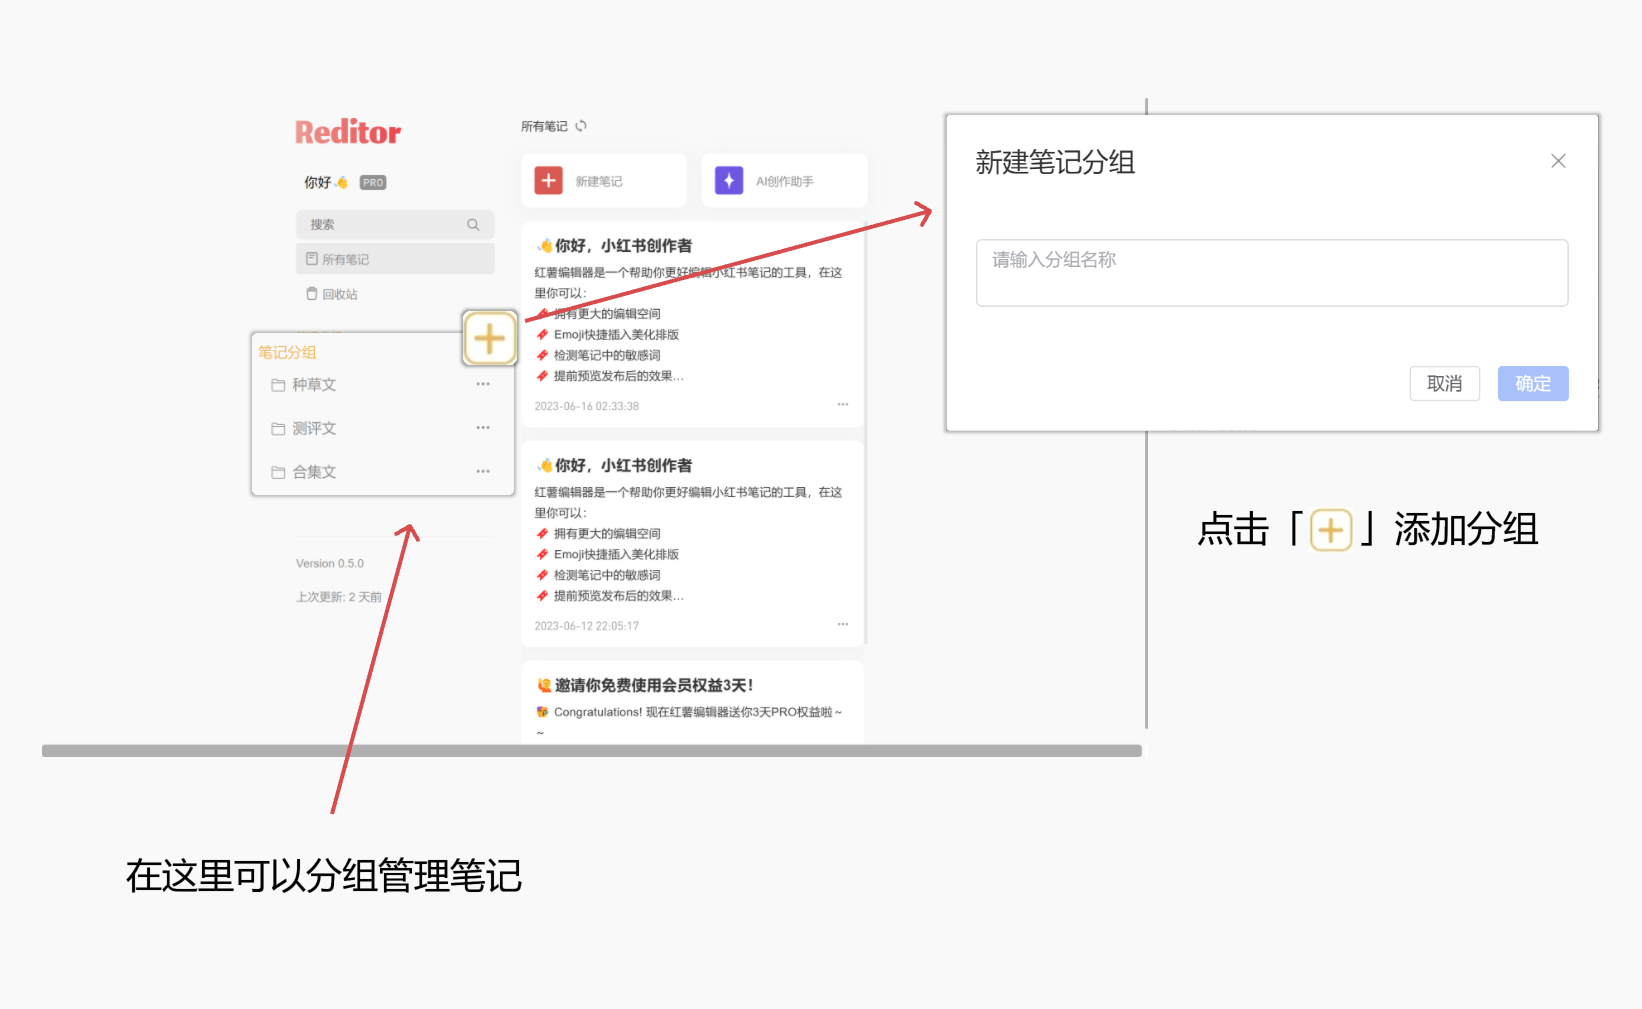Click the refresh icon beside 所有笔记 header
The image size is (1642, 1009).
click(581, 126)
